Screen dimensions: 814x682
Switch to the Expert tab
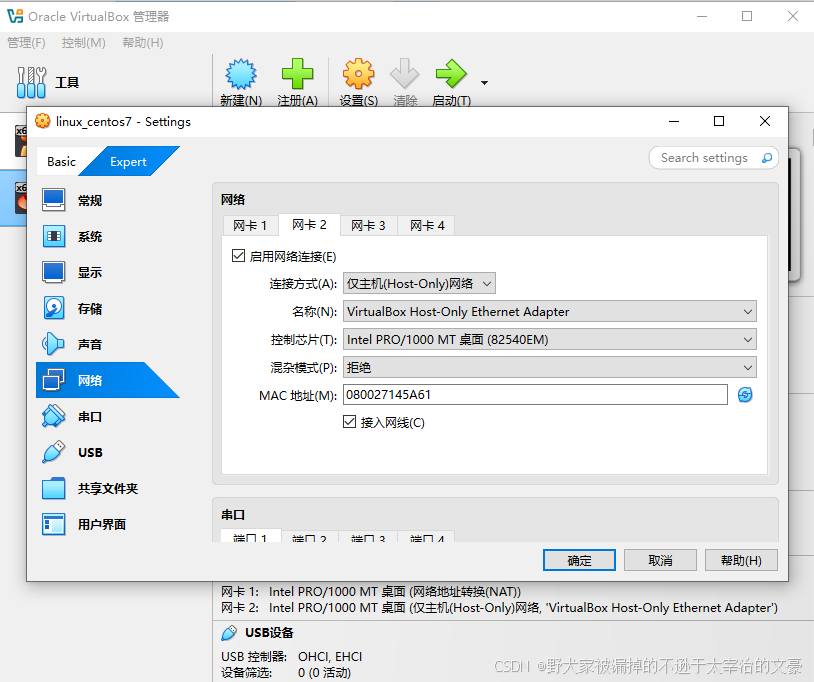tap(127, 161)
